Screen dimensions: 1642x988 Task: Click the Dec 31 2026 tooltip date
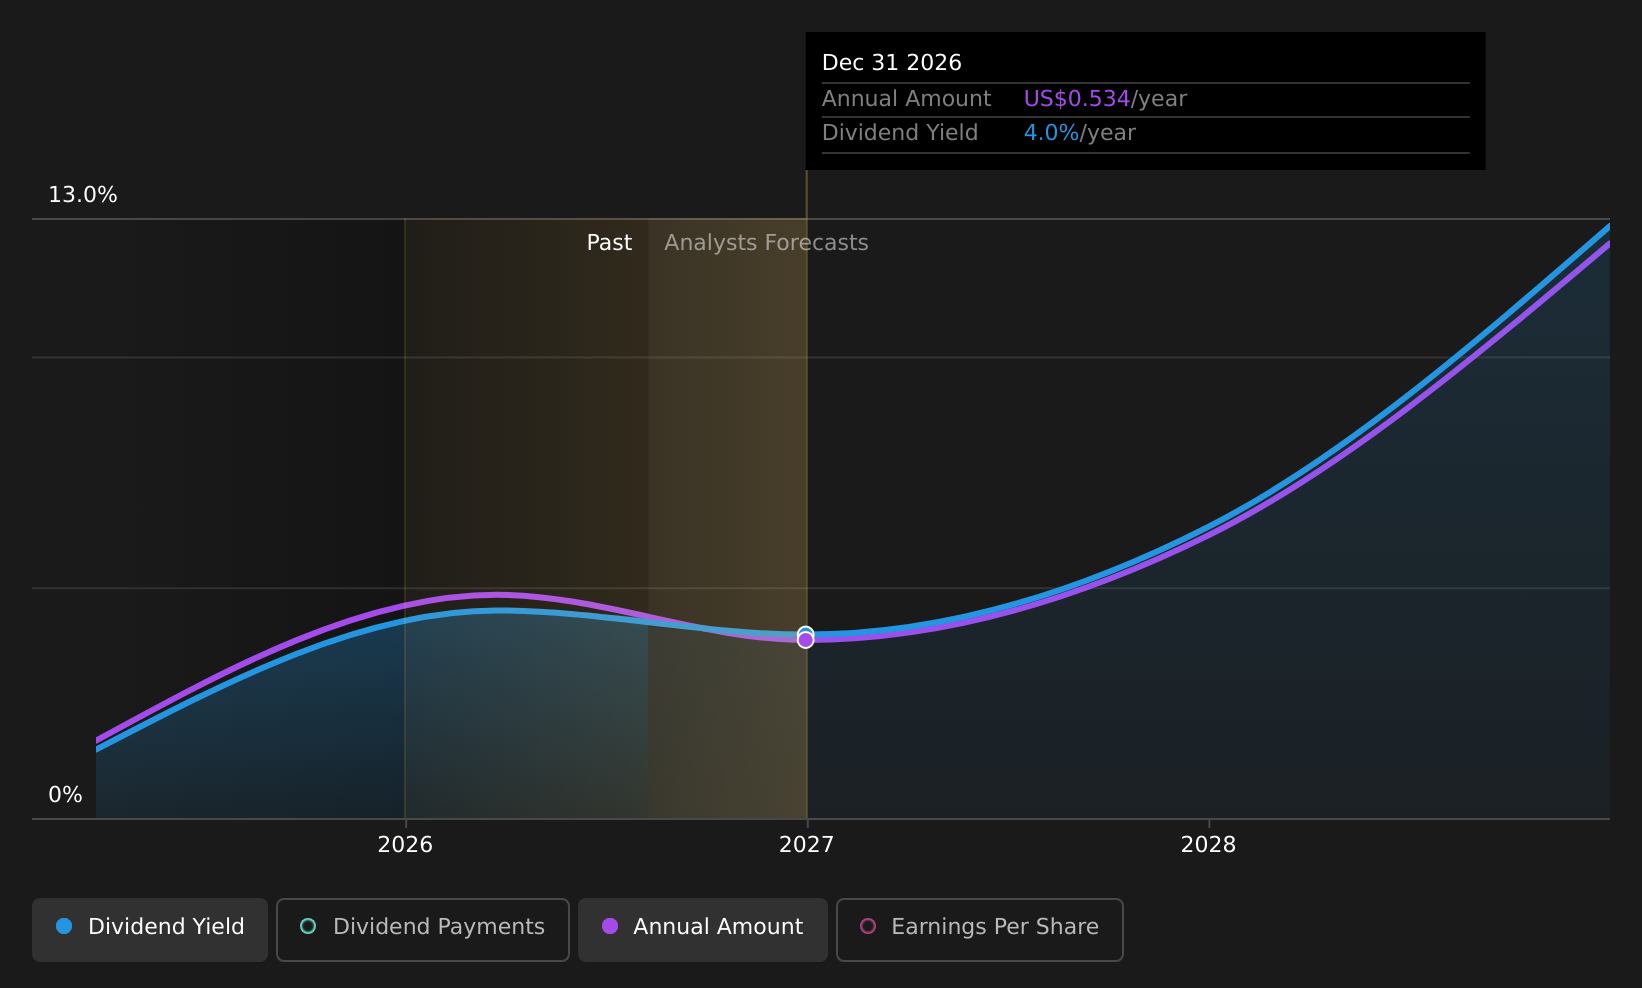pos(892,63)
